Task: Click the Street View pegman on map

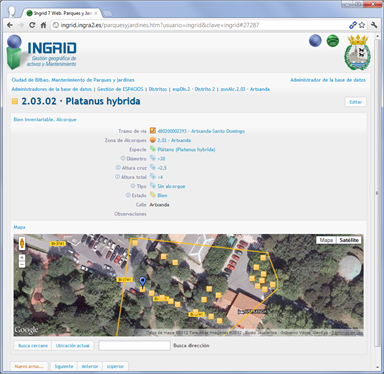Action: point(22,243)
